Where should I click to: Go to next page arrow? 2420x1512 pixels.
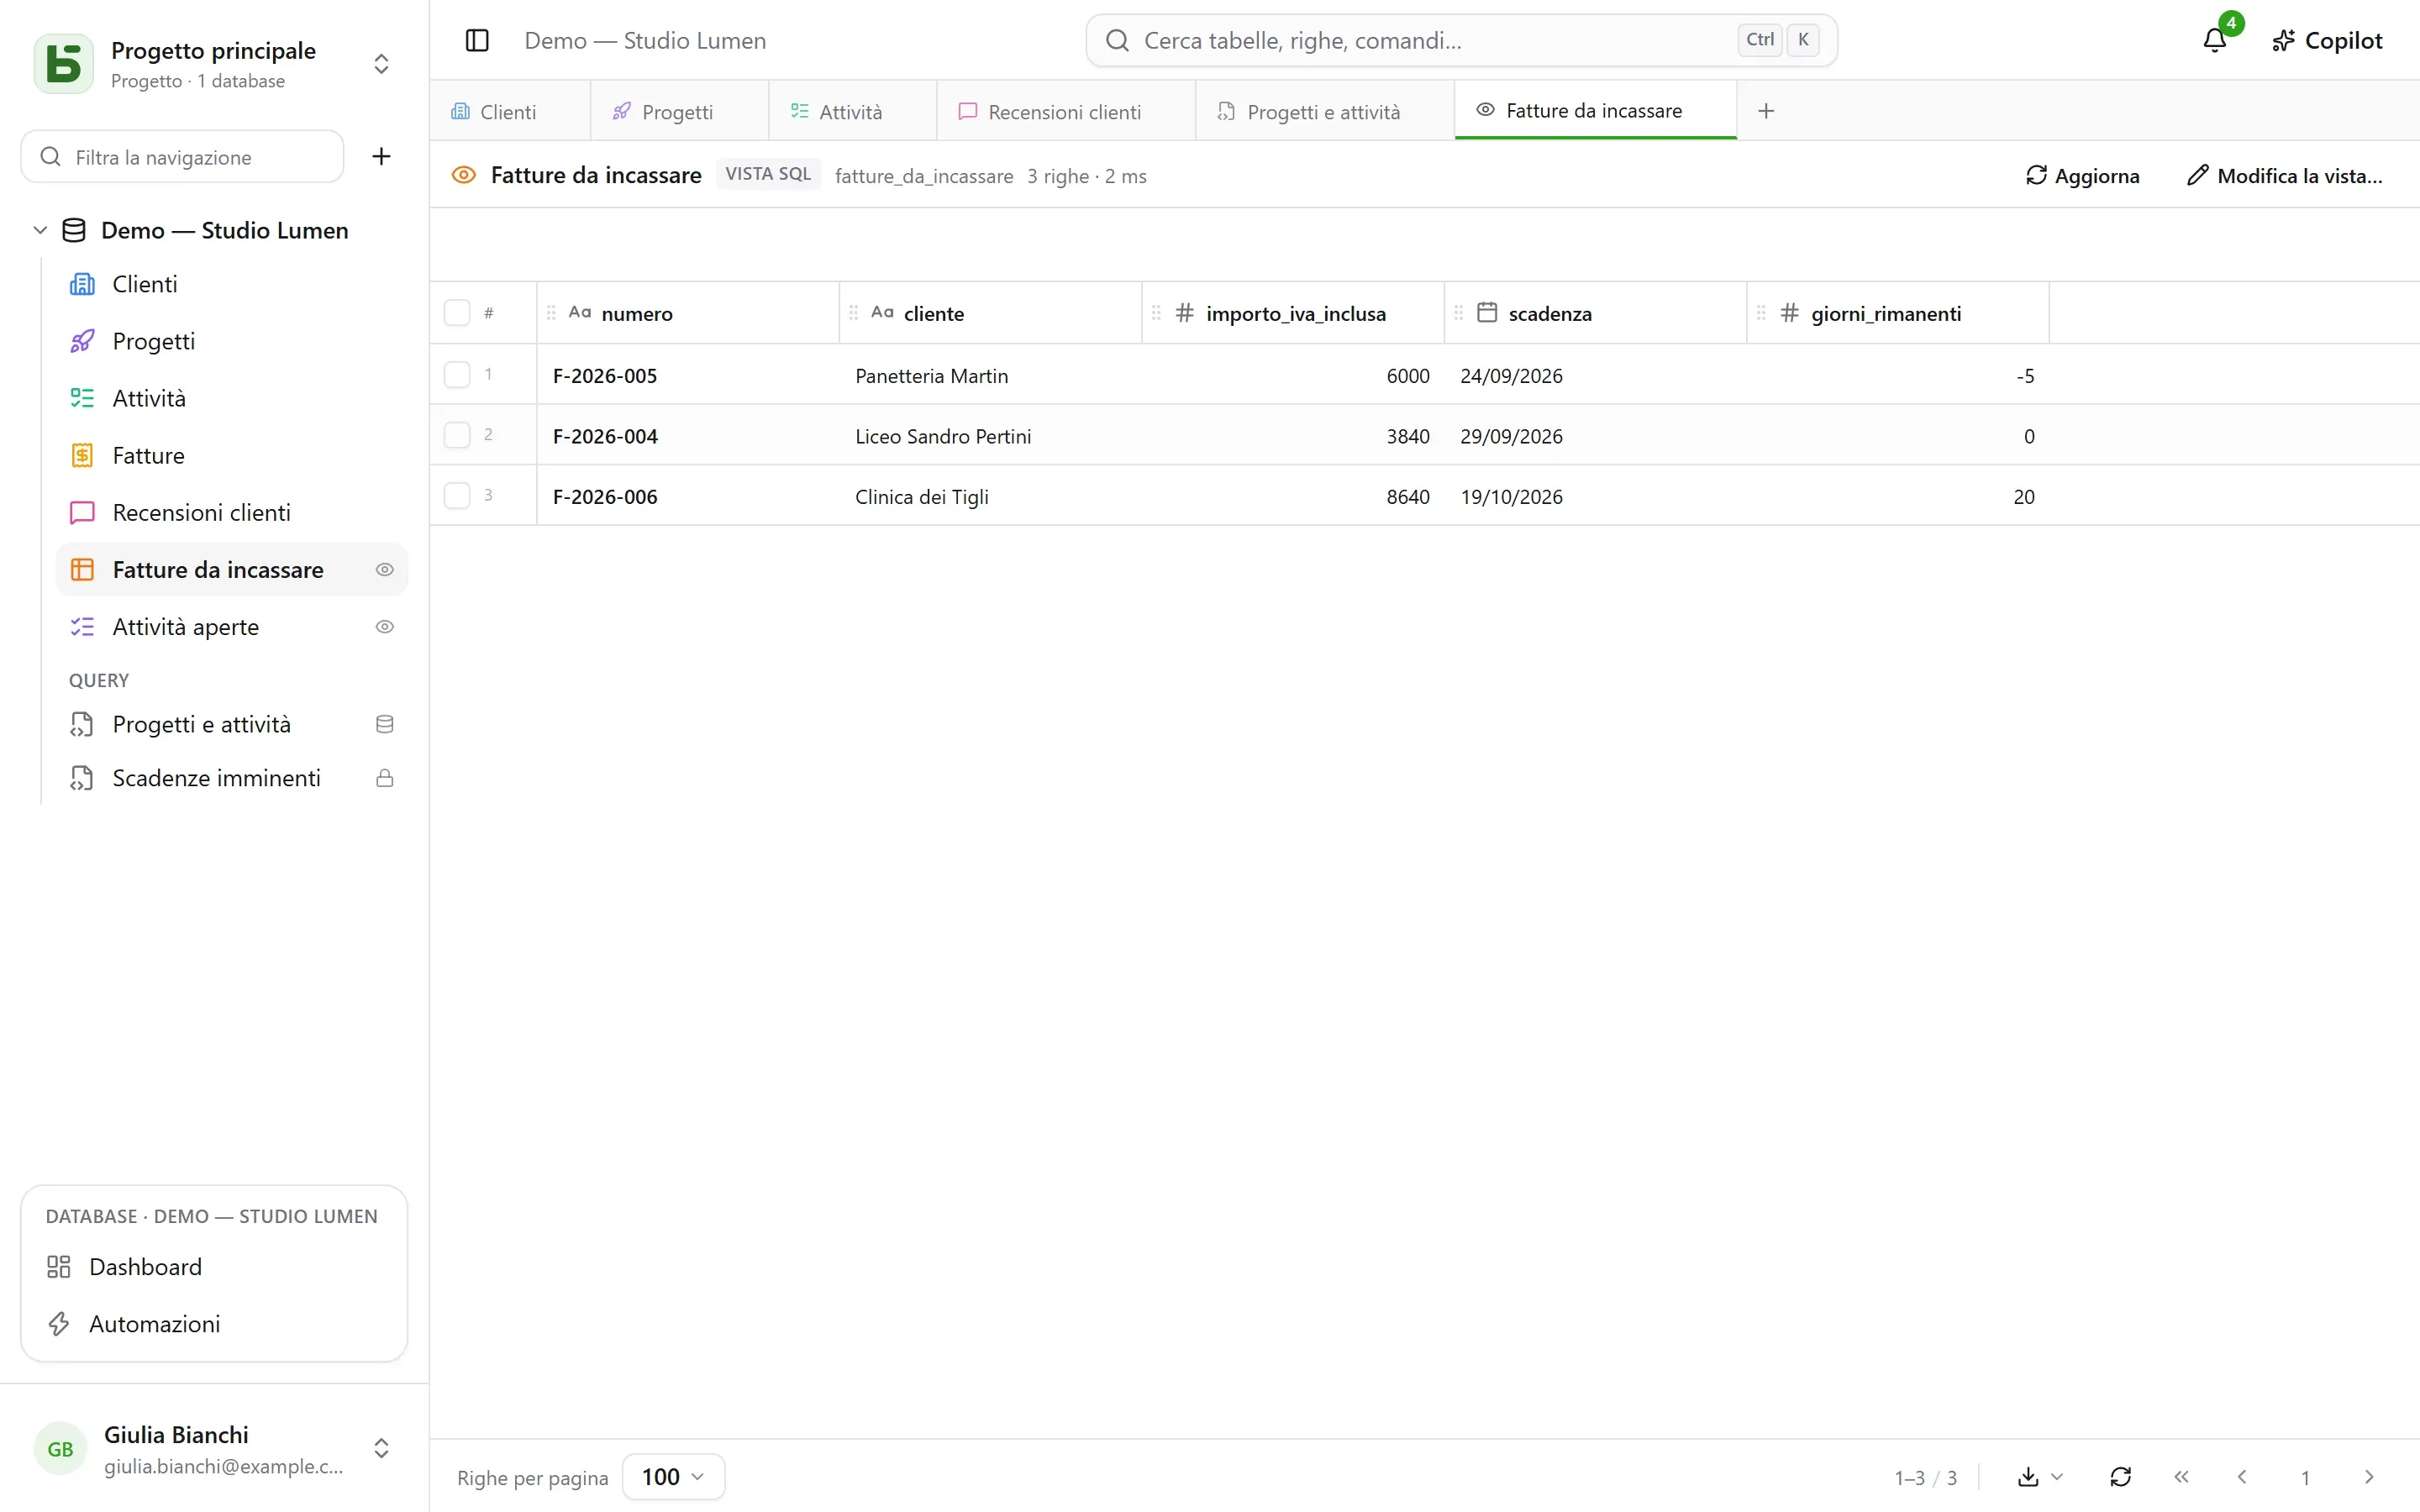(x=2368, y=1477)
